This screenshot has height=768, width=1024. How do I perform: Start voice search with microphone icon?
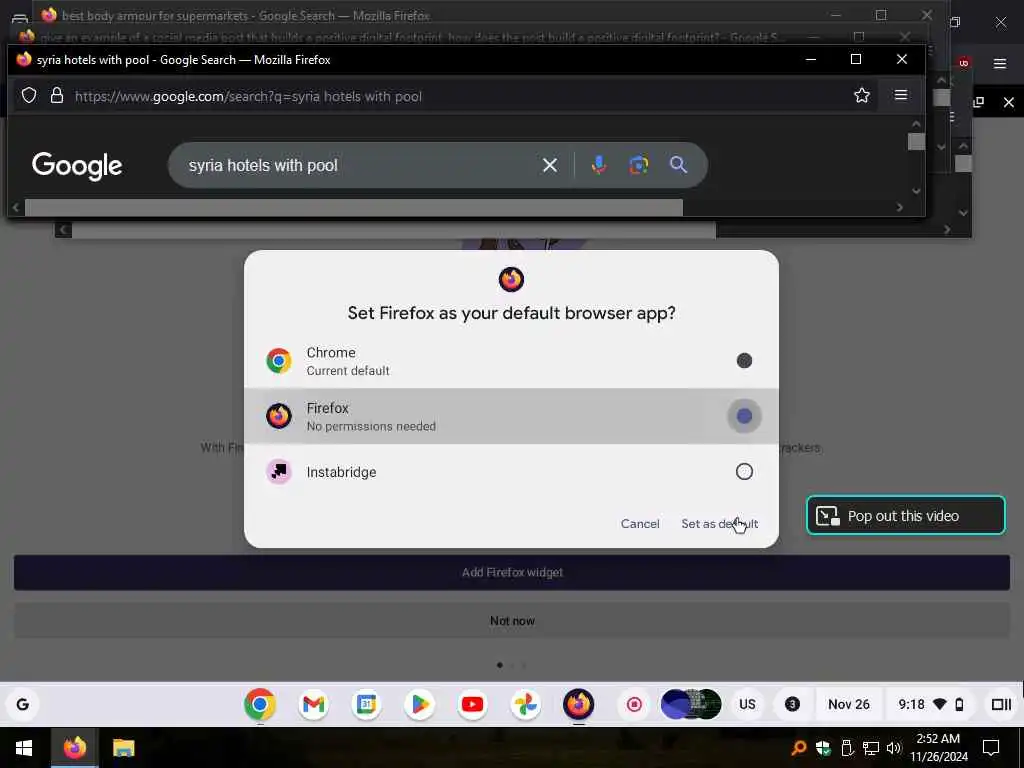click(x=598, y=165)
